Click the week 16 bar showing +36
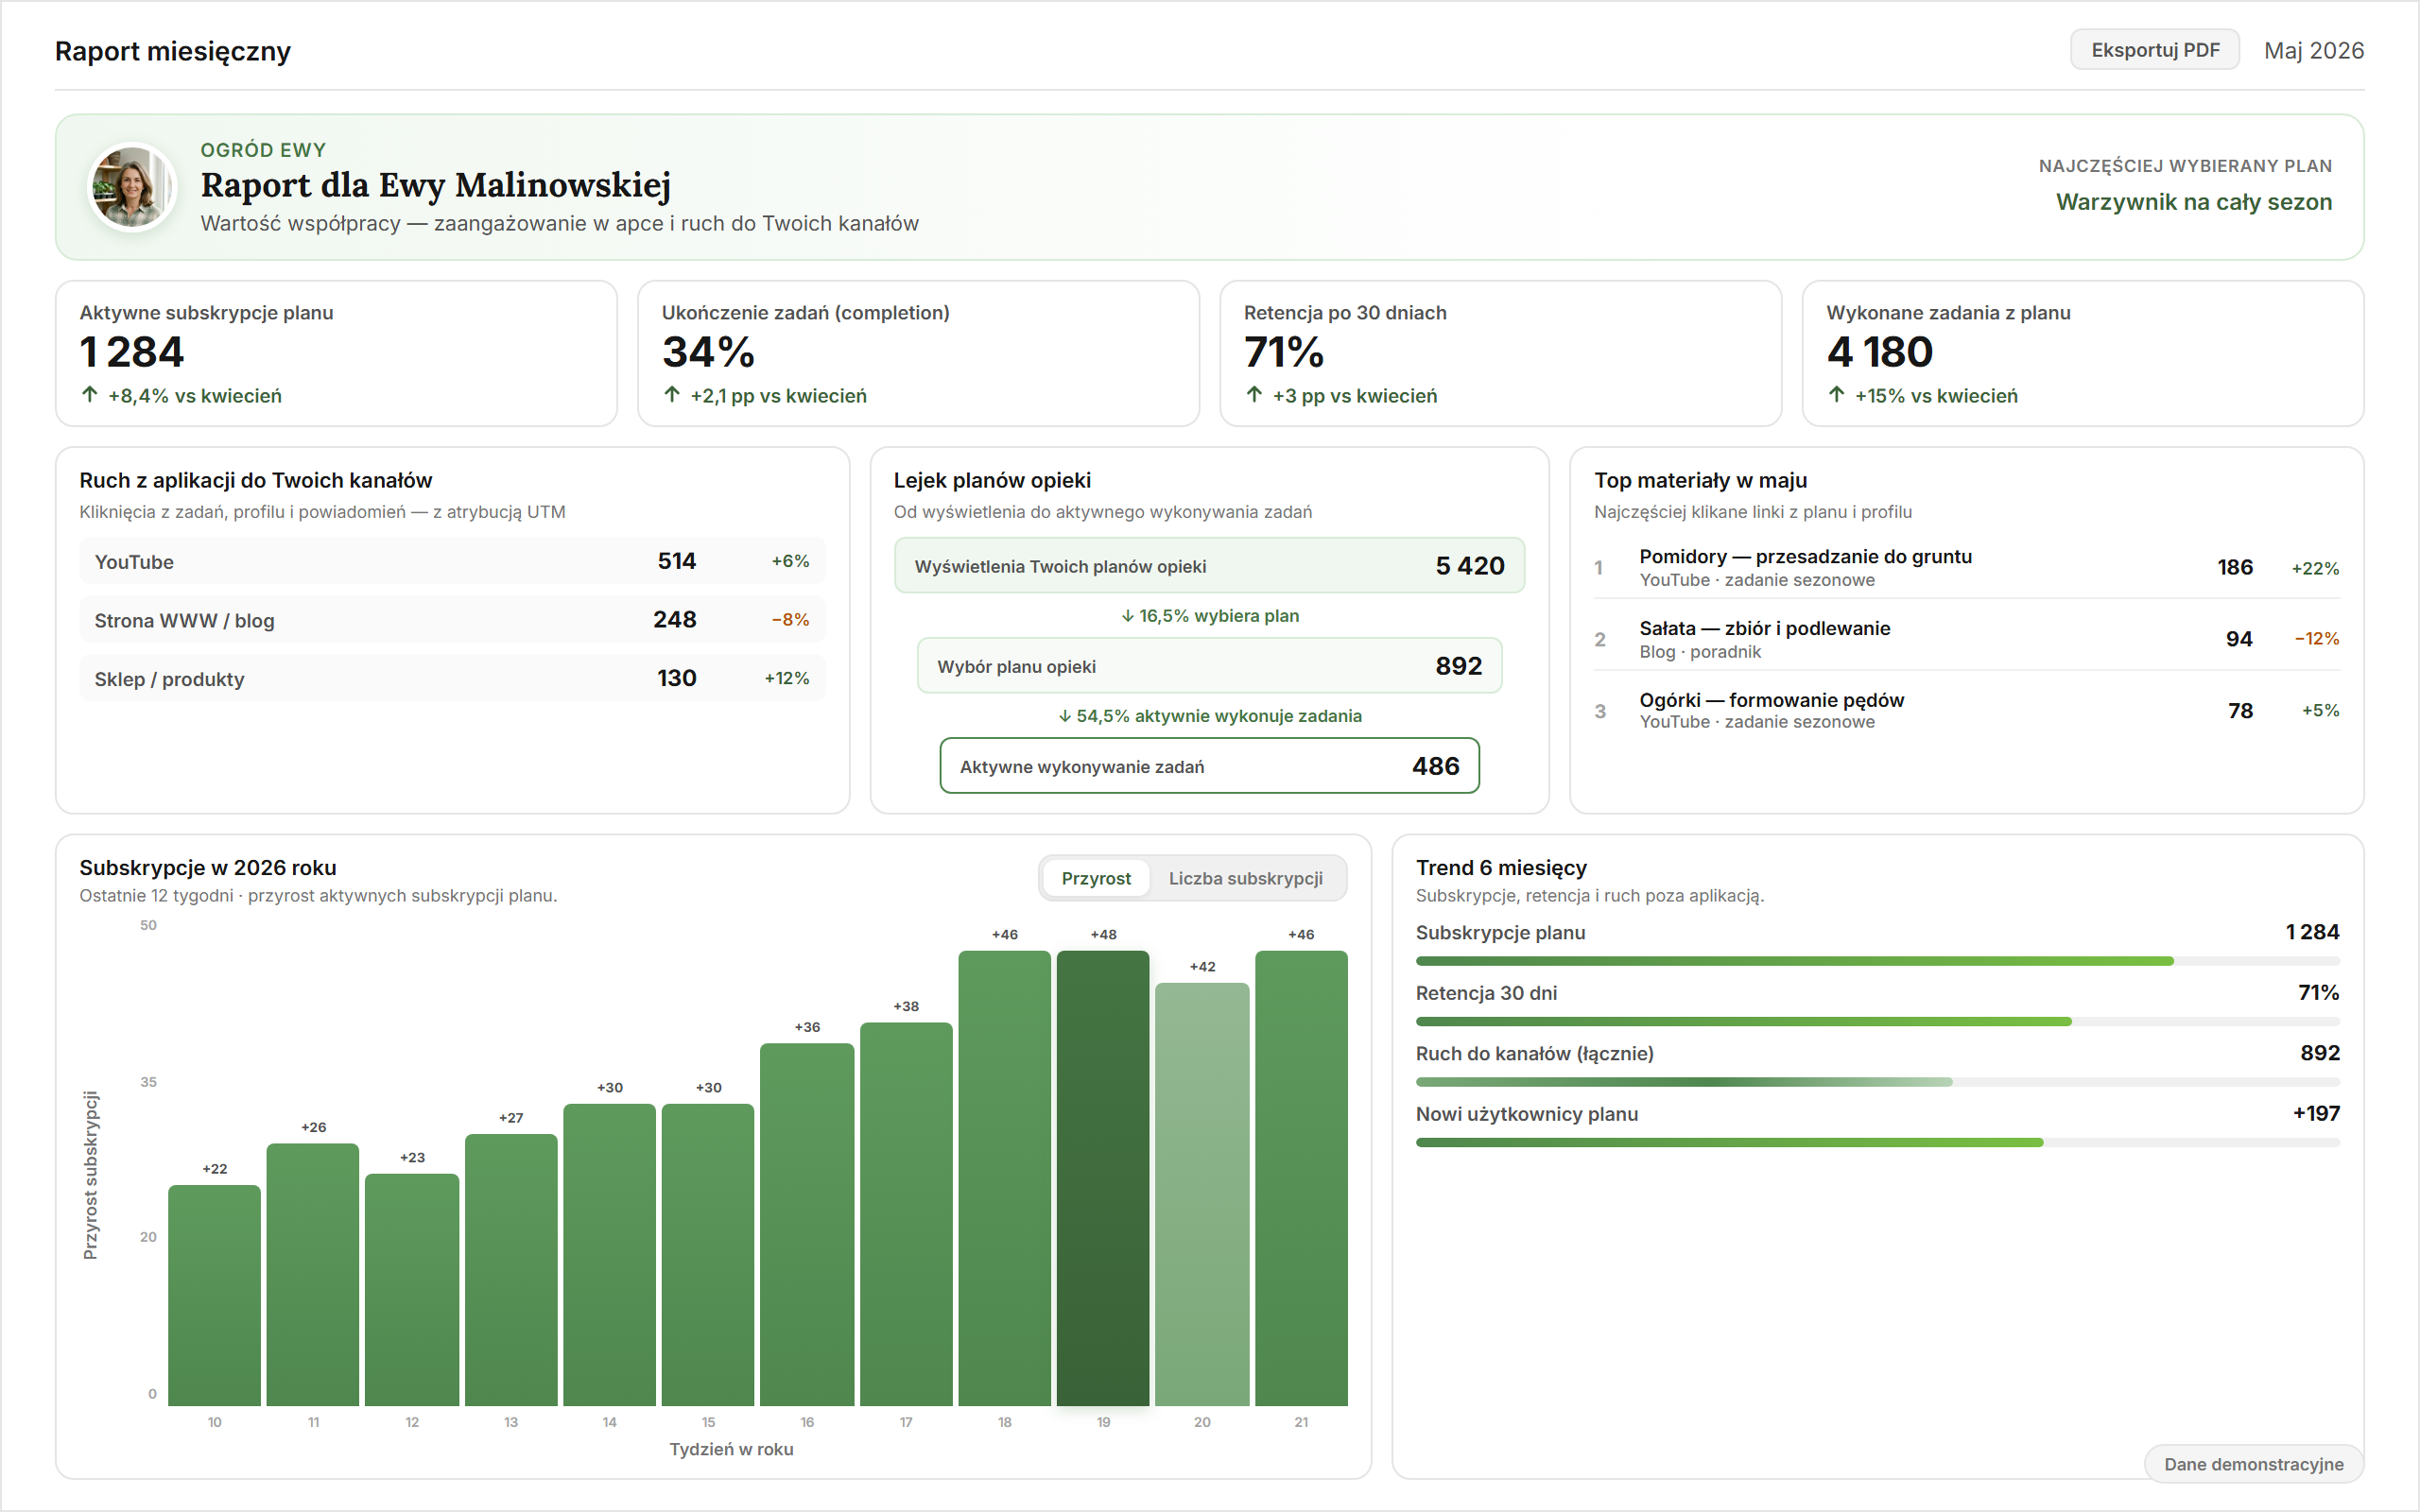The image size is (2420, 1512). [807, 1224]
